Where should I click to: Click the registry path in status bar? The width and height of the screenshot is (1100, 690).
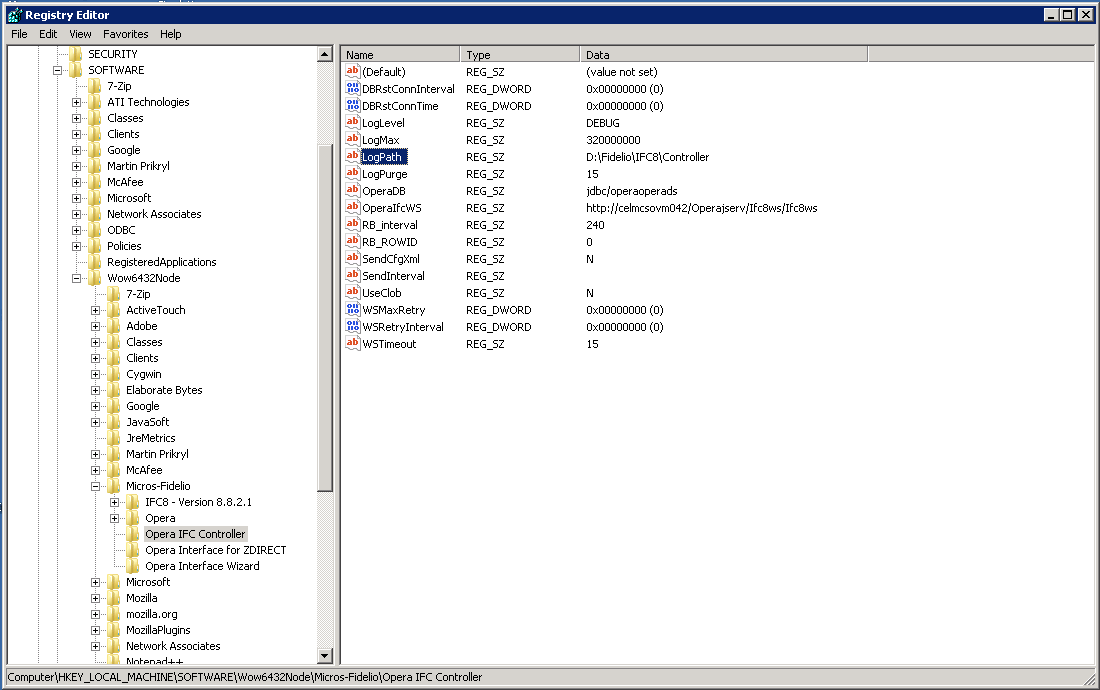(245, 677)
